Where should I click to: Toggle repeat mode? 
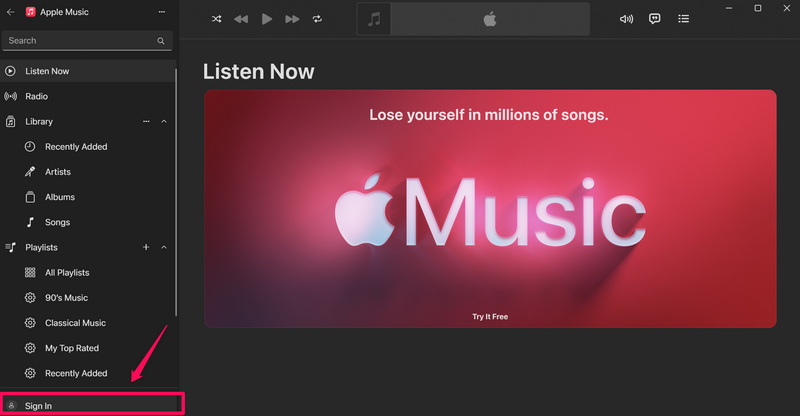(317, 19)
